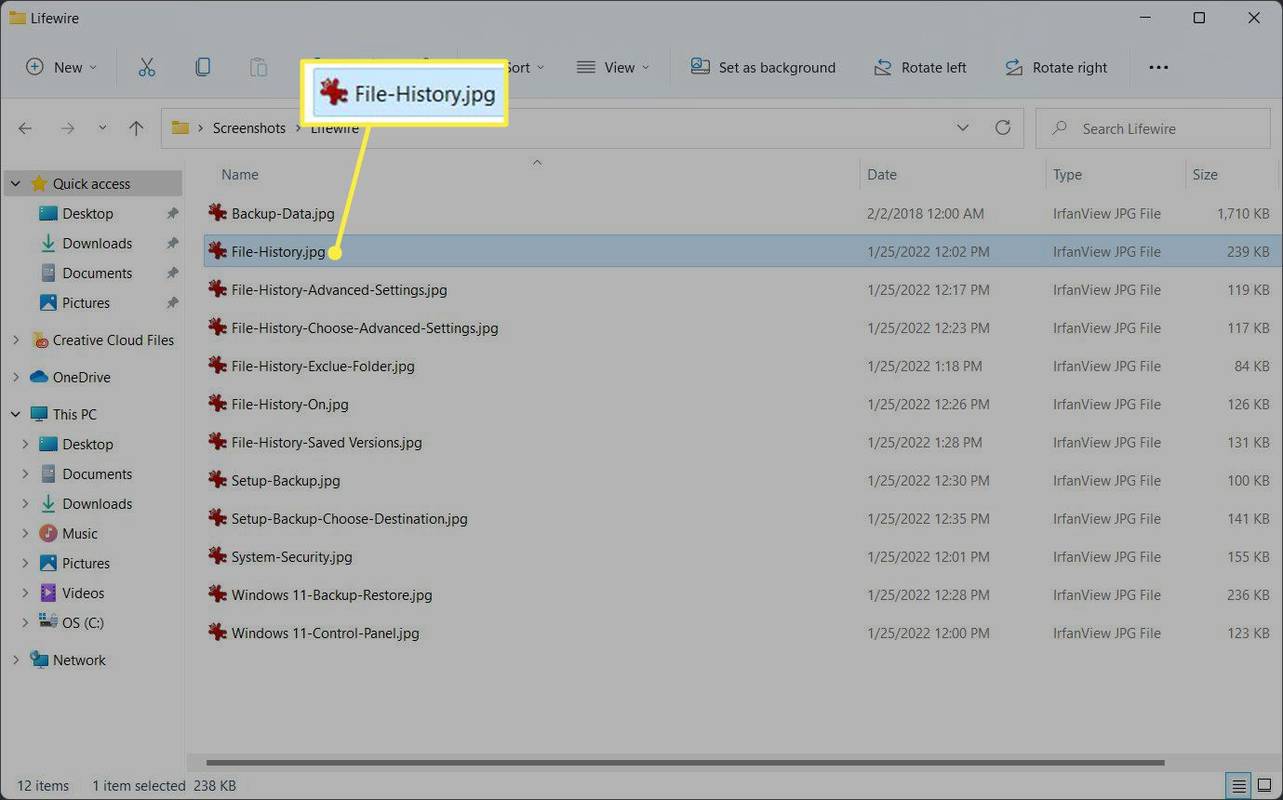Sort files by the Size column
The height and width of the screenshot is (800, 1283).
point(1205,174)
